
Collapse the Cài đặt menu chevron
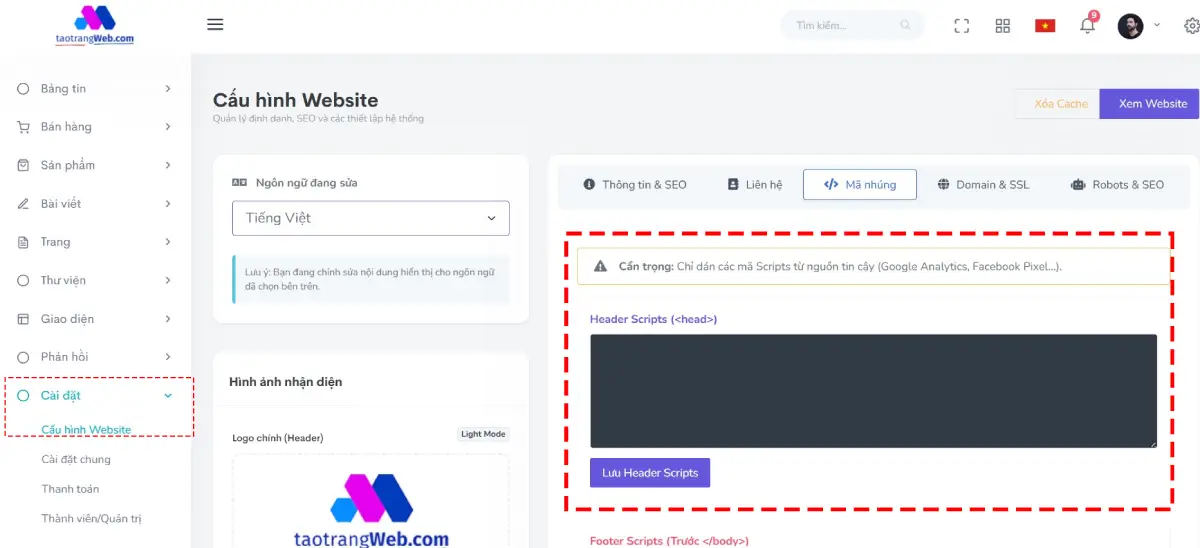168,396
